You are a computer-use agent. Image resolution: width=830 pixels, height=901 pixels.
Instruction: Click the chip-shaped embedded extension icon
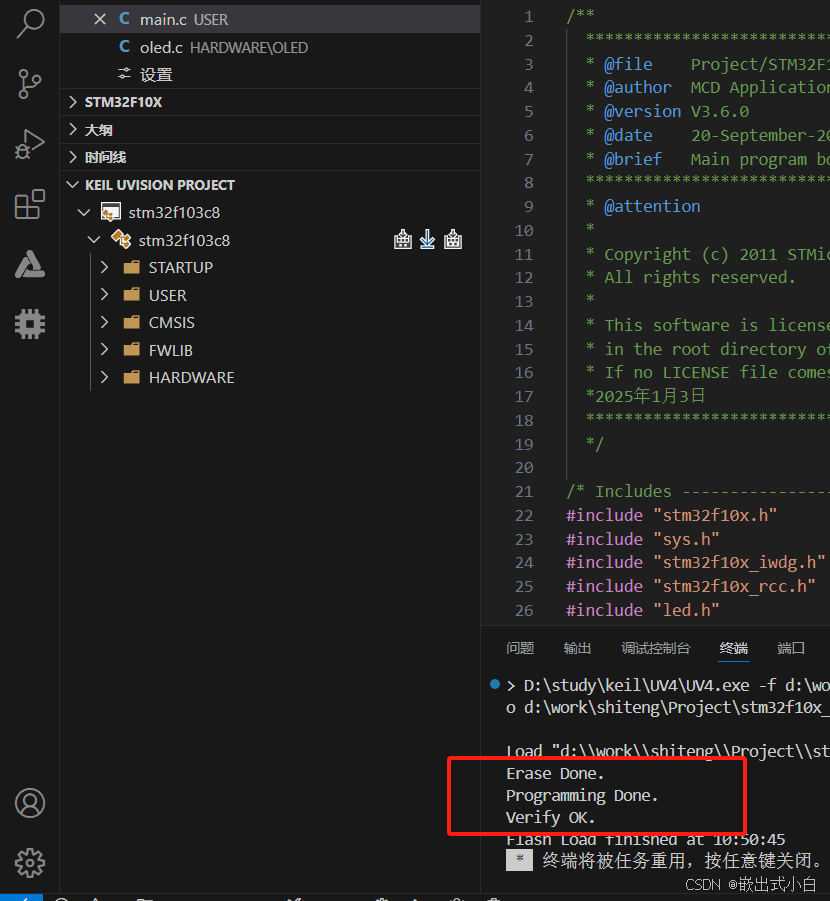30,323
